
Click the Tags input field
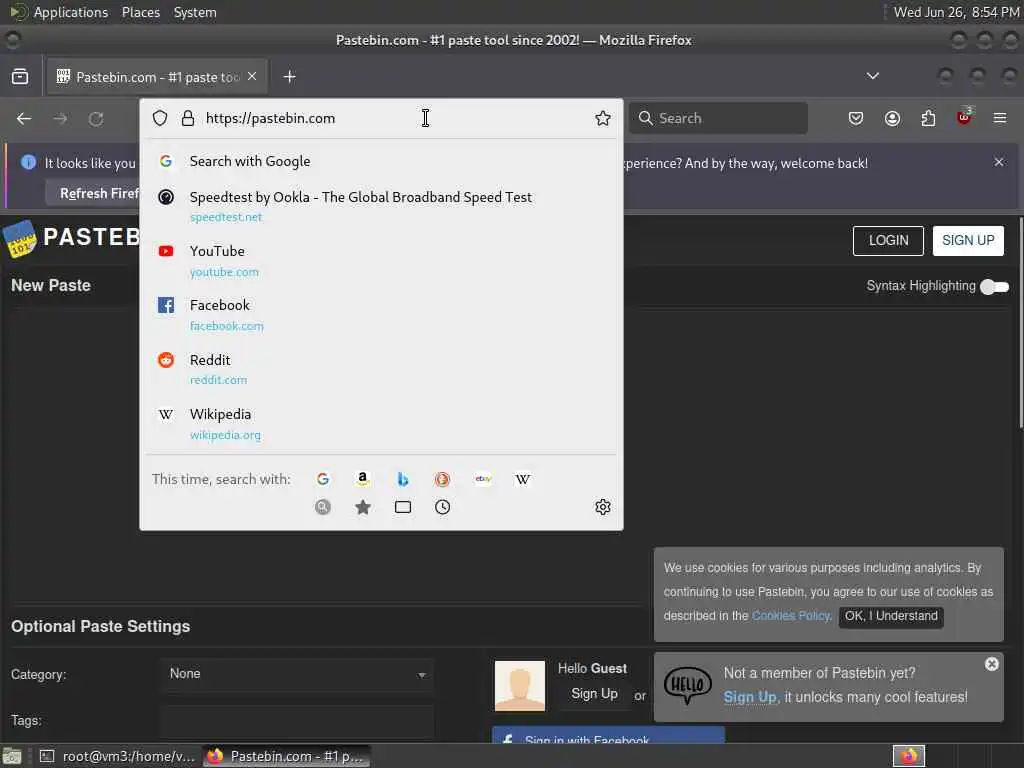pyautogui.click(x=297, y=721)
